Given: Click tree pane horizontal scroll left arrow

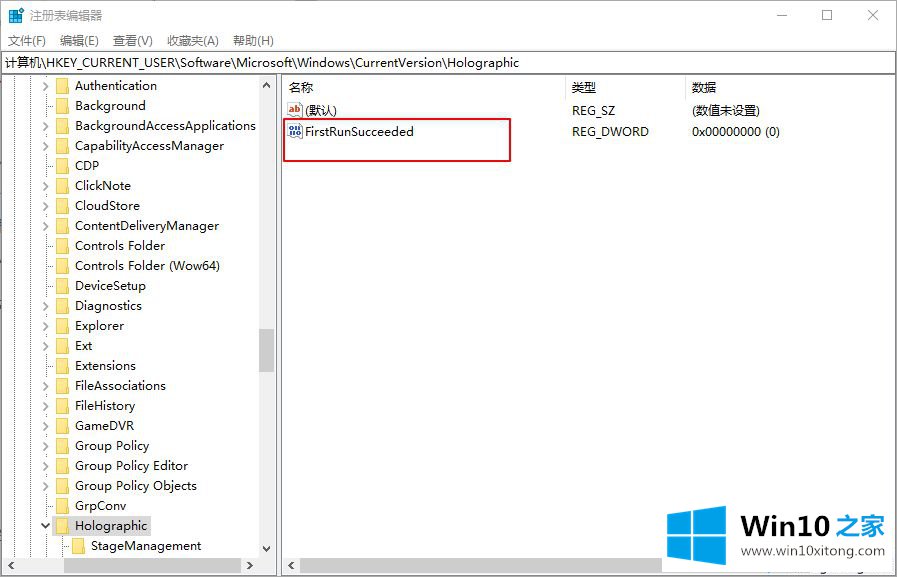Looking at the screenshot, I should tap(10, 566).
